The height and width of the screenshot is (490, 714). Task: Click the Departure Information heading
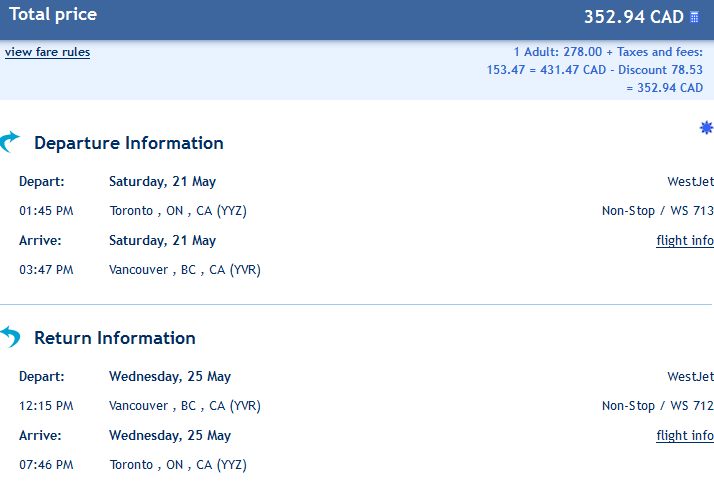(x=129, y=143)
